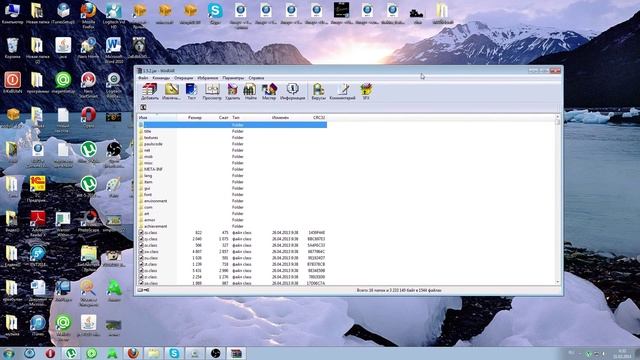This screenshot has height=360, width=640.
Task: Sort by the Размер column header
Action: 190,118
